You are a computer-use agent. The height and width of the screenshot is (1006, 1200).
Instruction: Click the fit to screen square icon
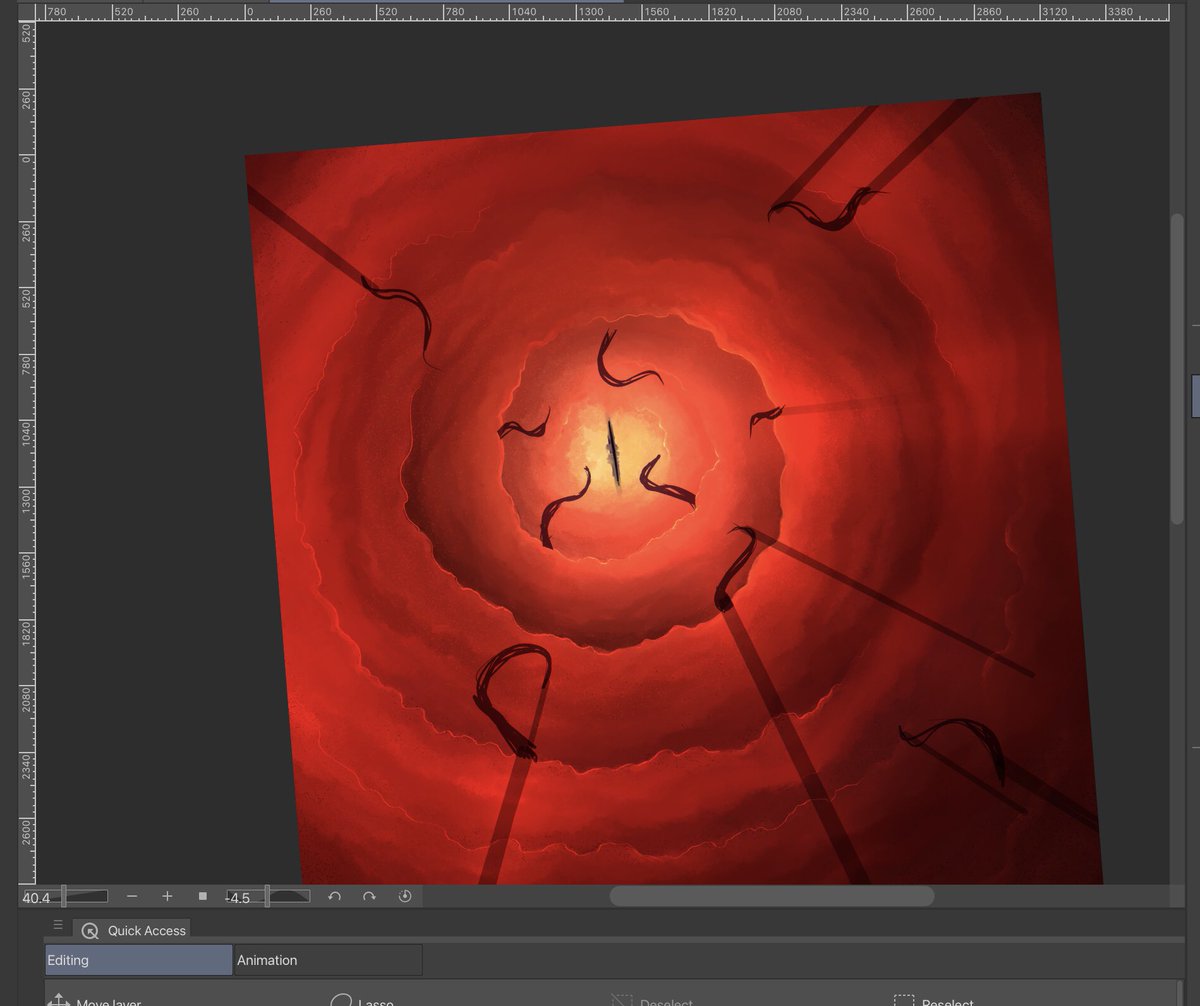tap(202, 897)
